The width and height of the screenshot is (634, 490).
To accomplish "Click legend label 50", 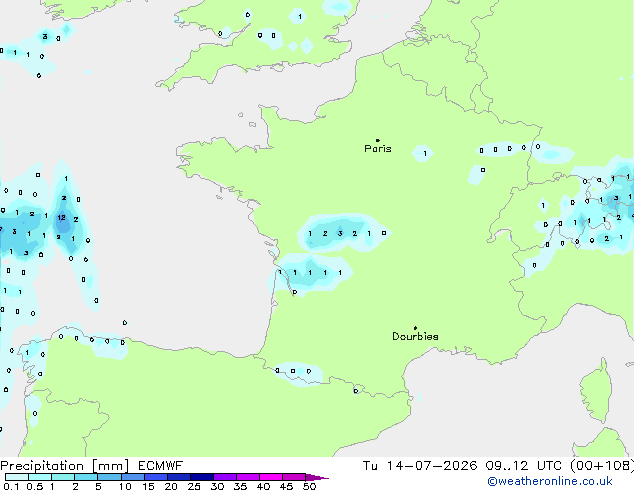I will click(x=309, y=486).
